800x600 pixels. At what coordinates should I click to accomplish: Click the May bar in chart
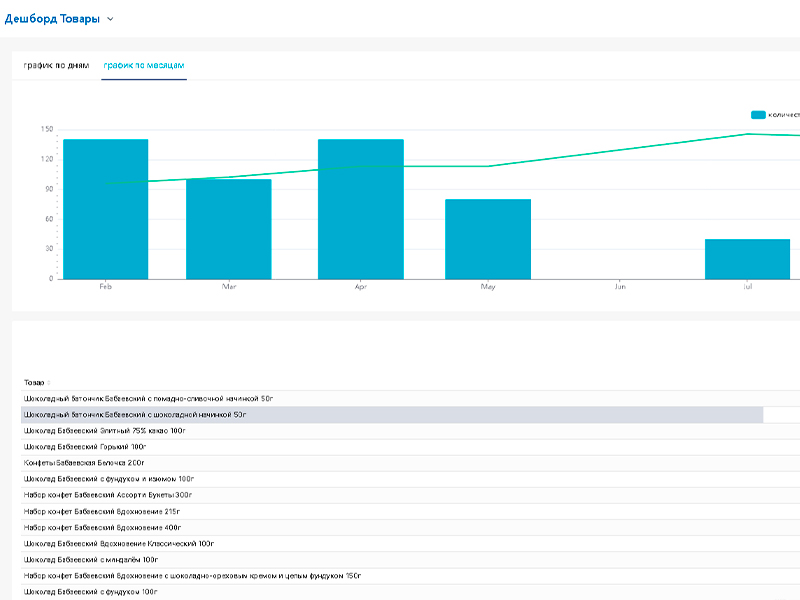tap(488, 239)
